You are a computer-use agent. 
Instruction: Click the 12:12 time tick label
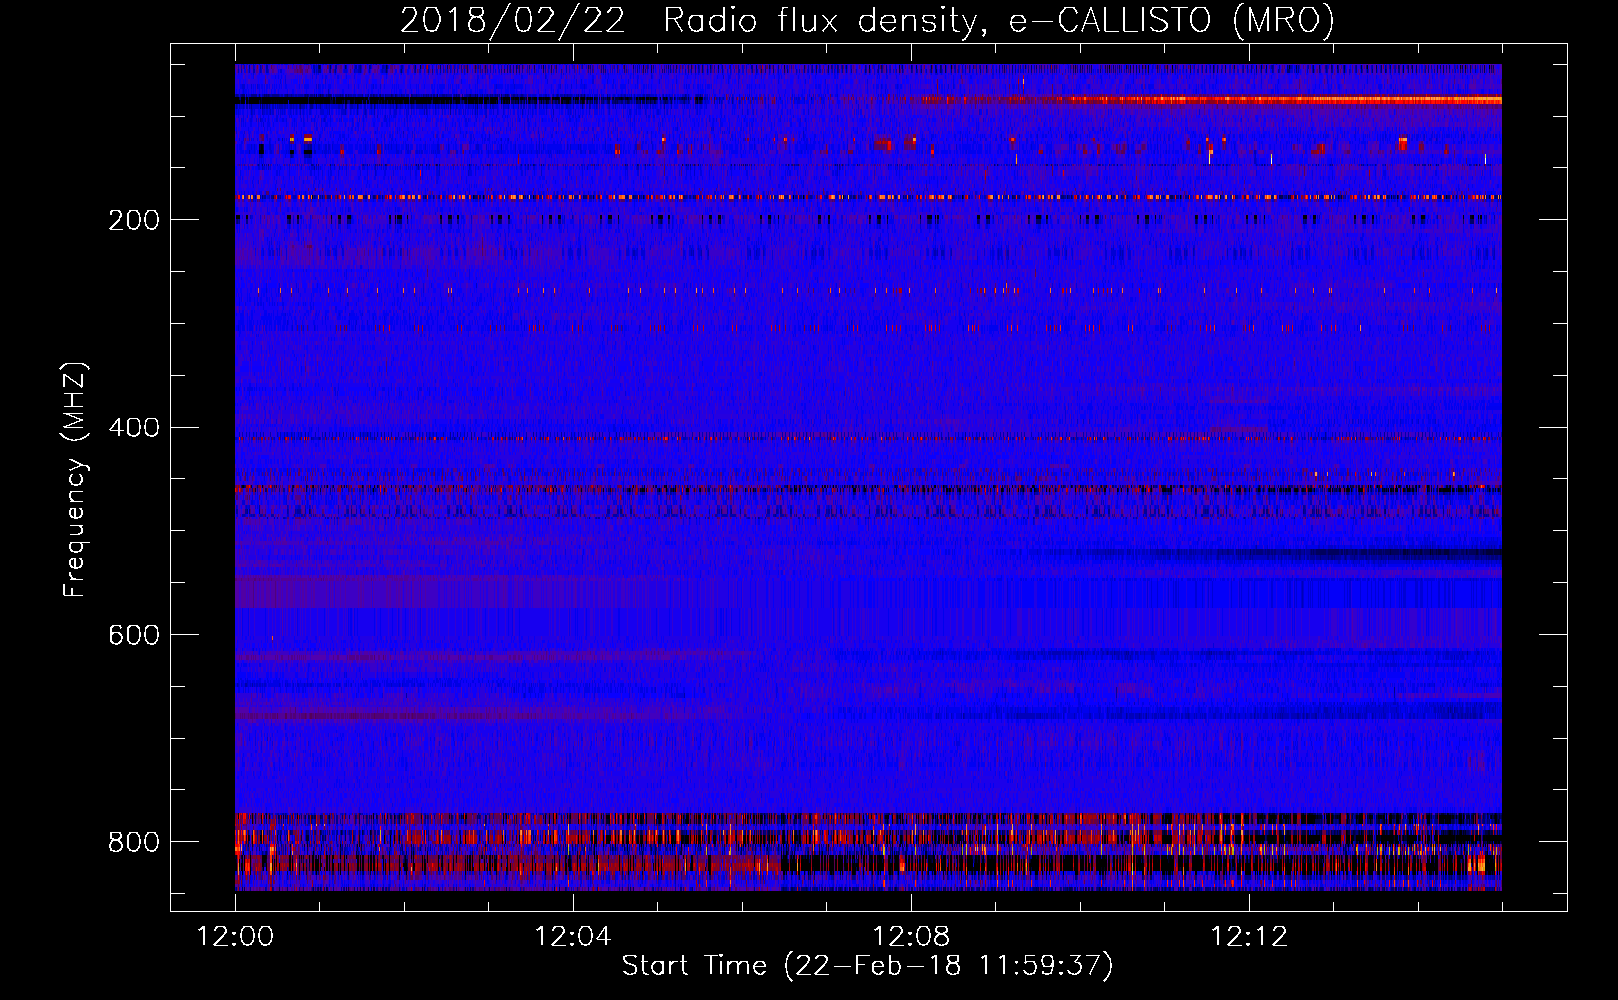1249,937
